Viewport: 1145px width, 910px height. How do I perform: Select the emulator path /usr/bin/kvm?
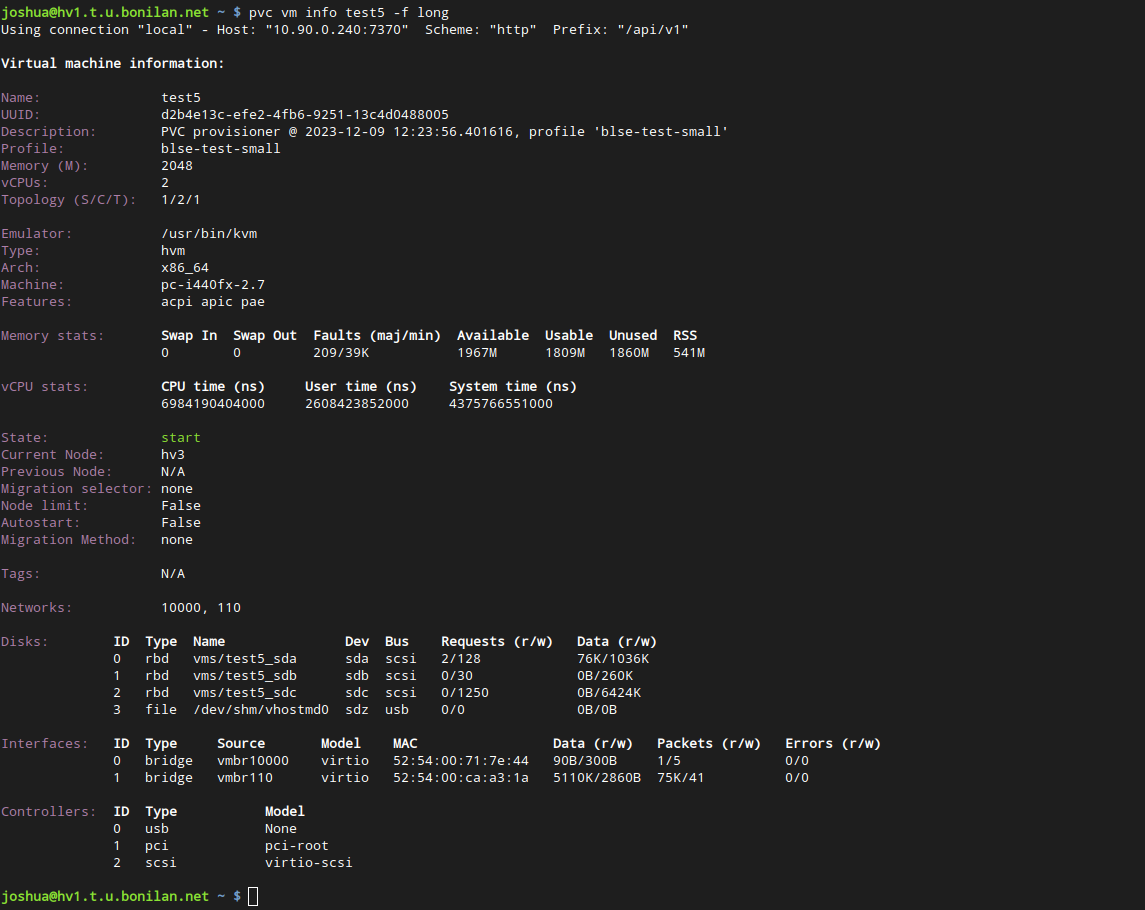coord(209,233)
